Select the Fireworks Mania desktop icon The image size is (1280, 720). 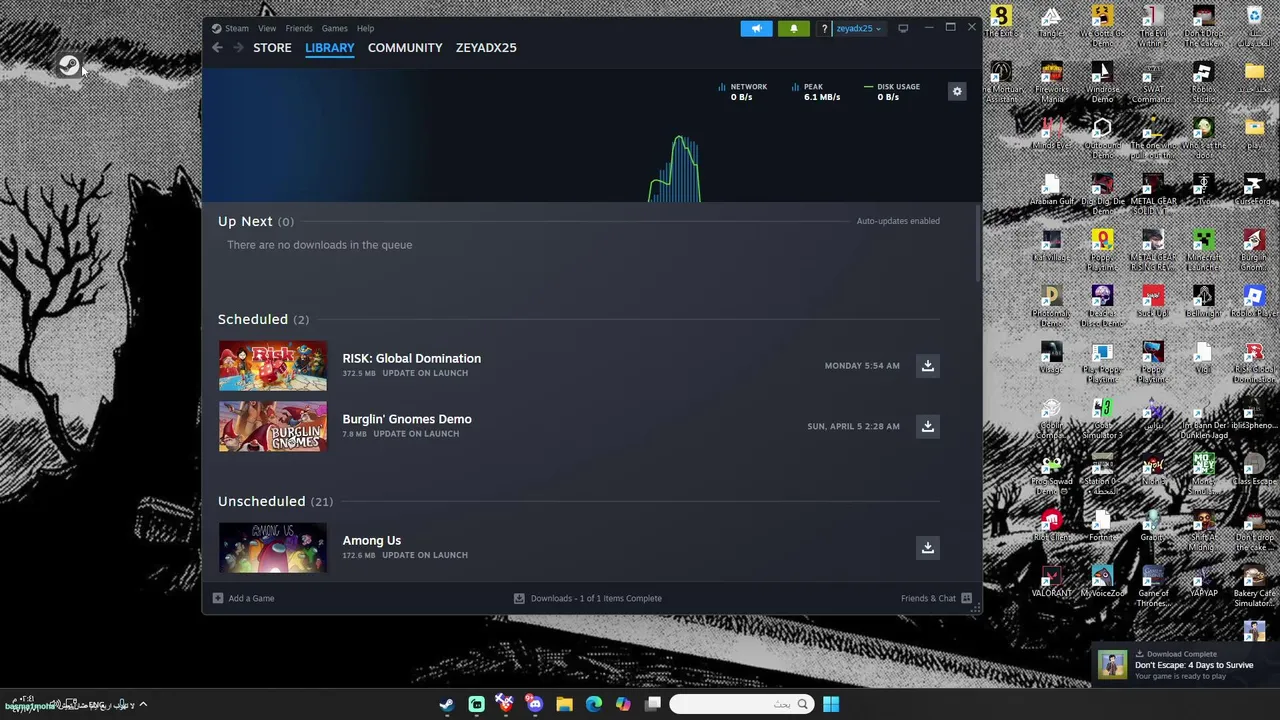pyautogui.click(x=1051, y=82)
